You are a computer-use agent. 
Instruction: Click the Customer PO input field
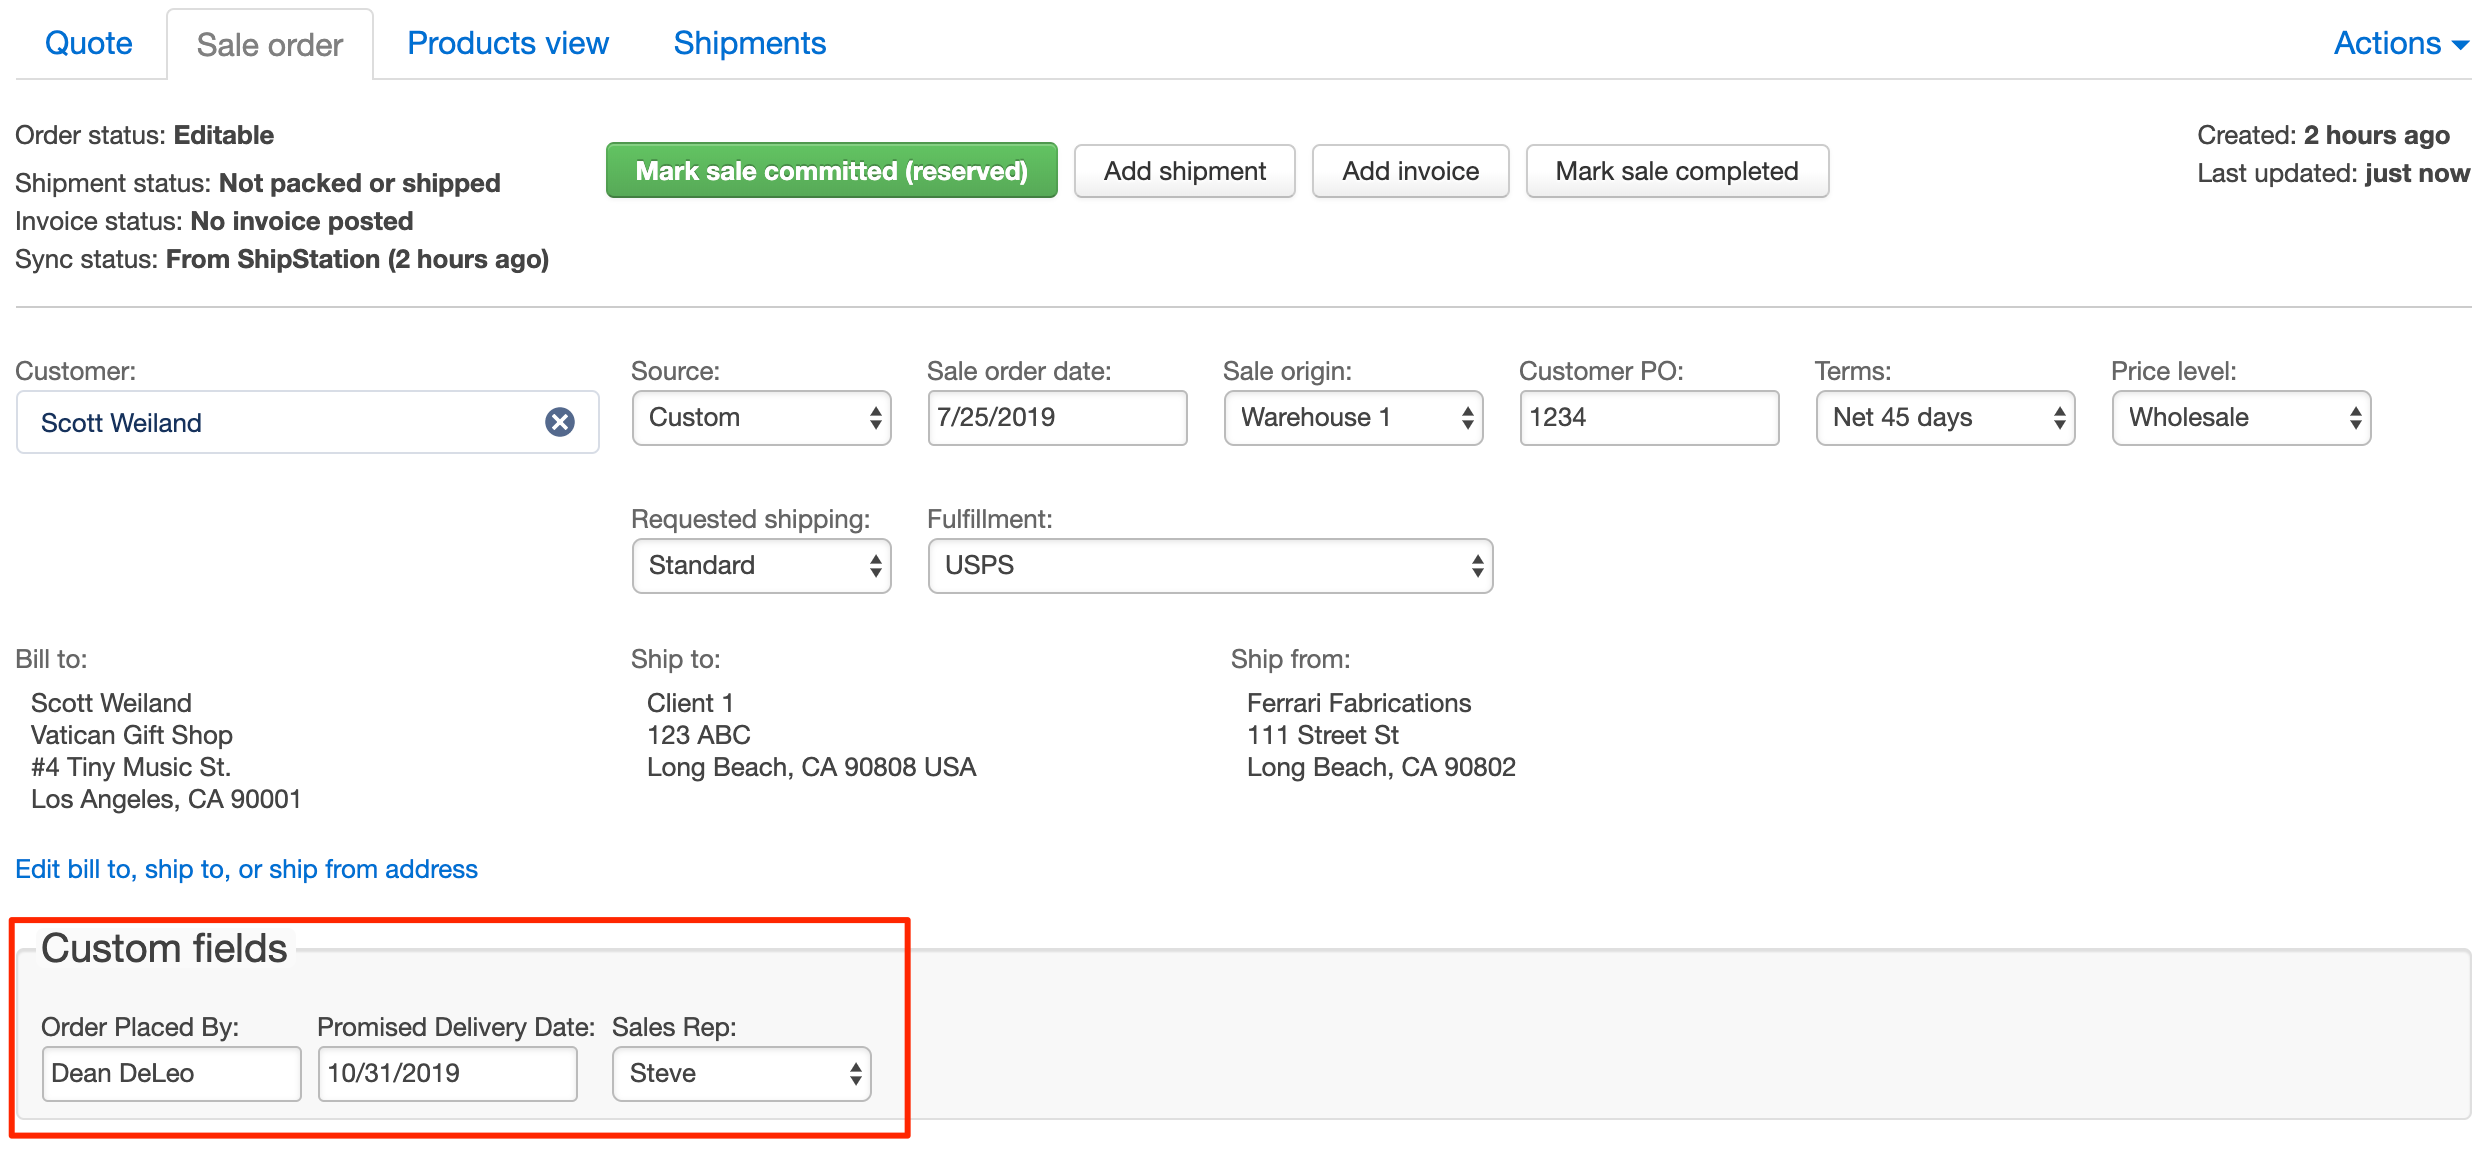pyautogui.click(x=1650, y=418)
